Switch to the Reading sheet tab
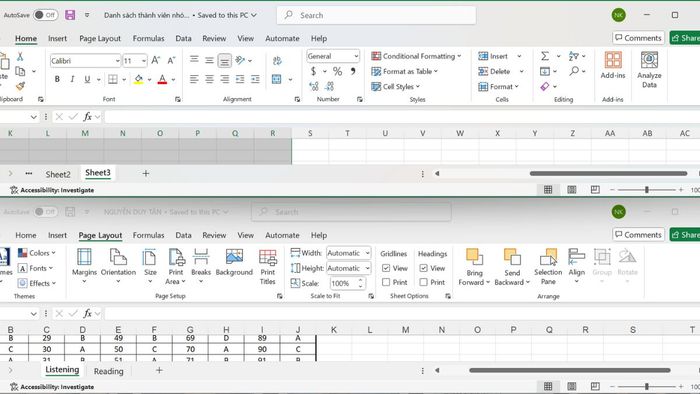This screenshot has height=394, width=700. [x=108, y=371]
